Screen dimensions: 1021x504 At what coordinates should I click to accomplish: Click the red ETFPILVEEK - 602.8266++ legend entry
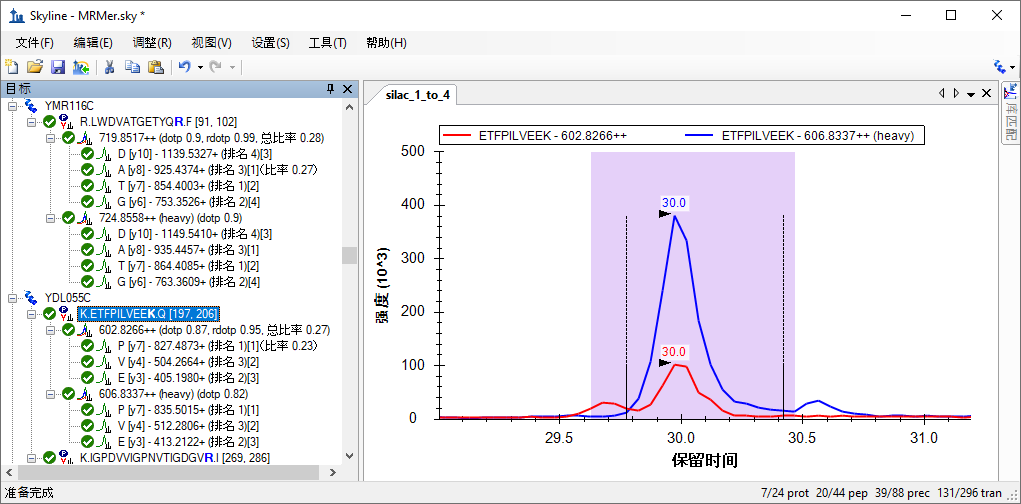point(535,135)
